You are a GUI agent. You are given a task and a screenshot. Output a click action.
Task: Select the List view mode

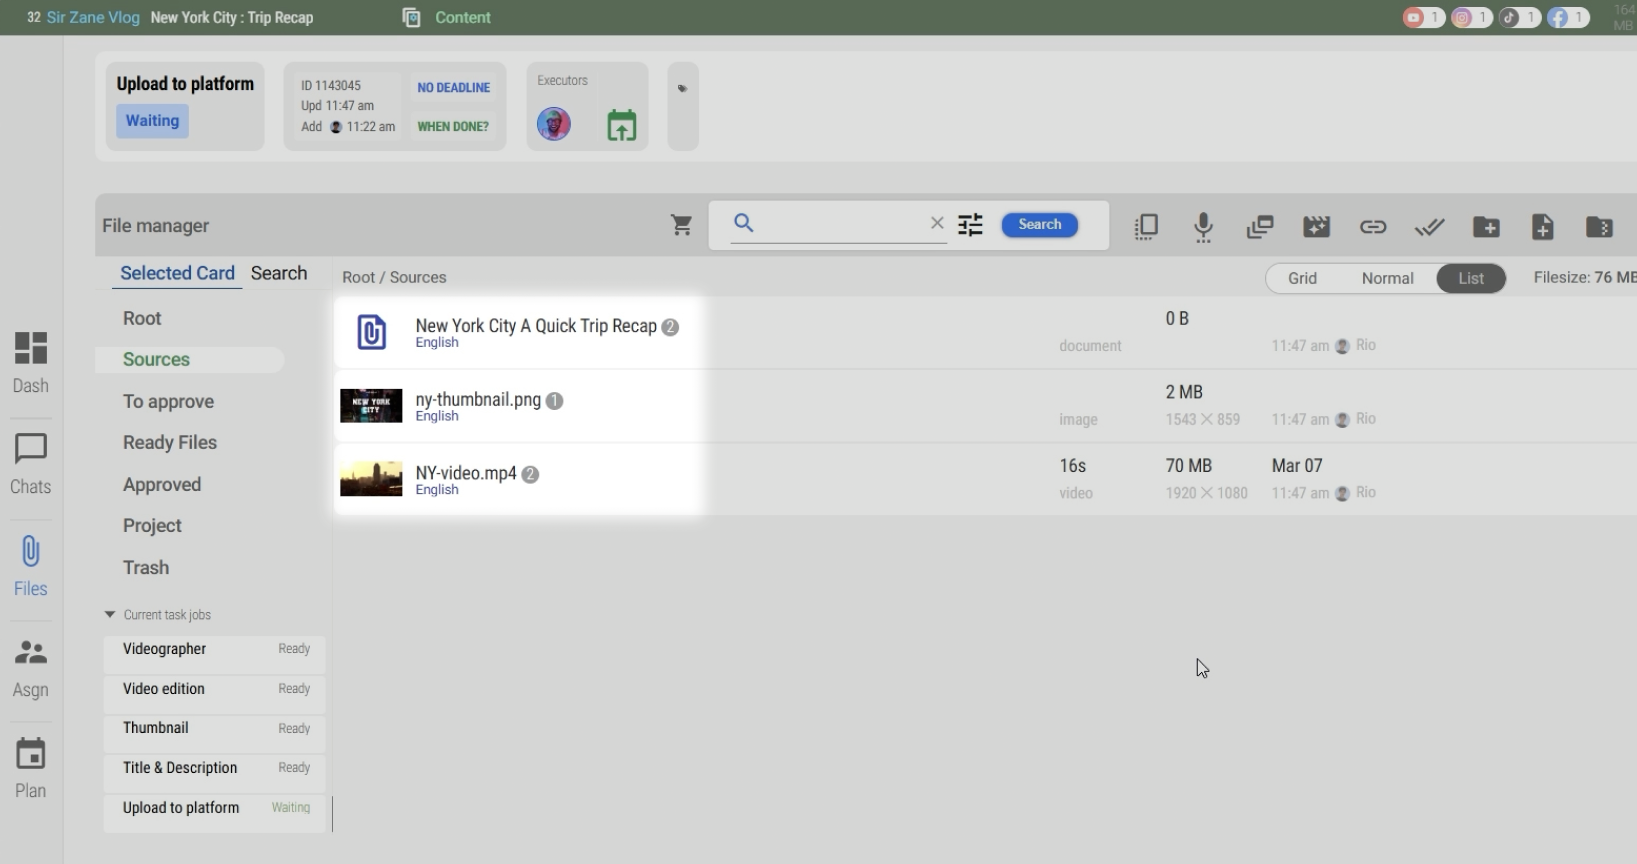click(x=1470, y=278)
